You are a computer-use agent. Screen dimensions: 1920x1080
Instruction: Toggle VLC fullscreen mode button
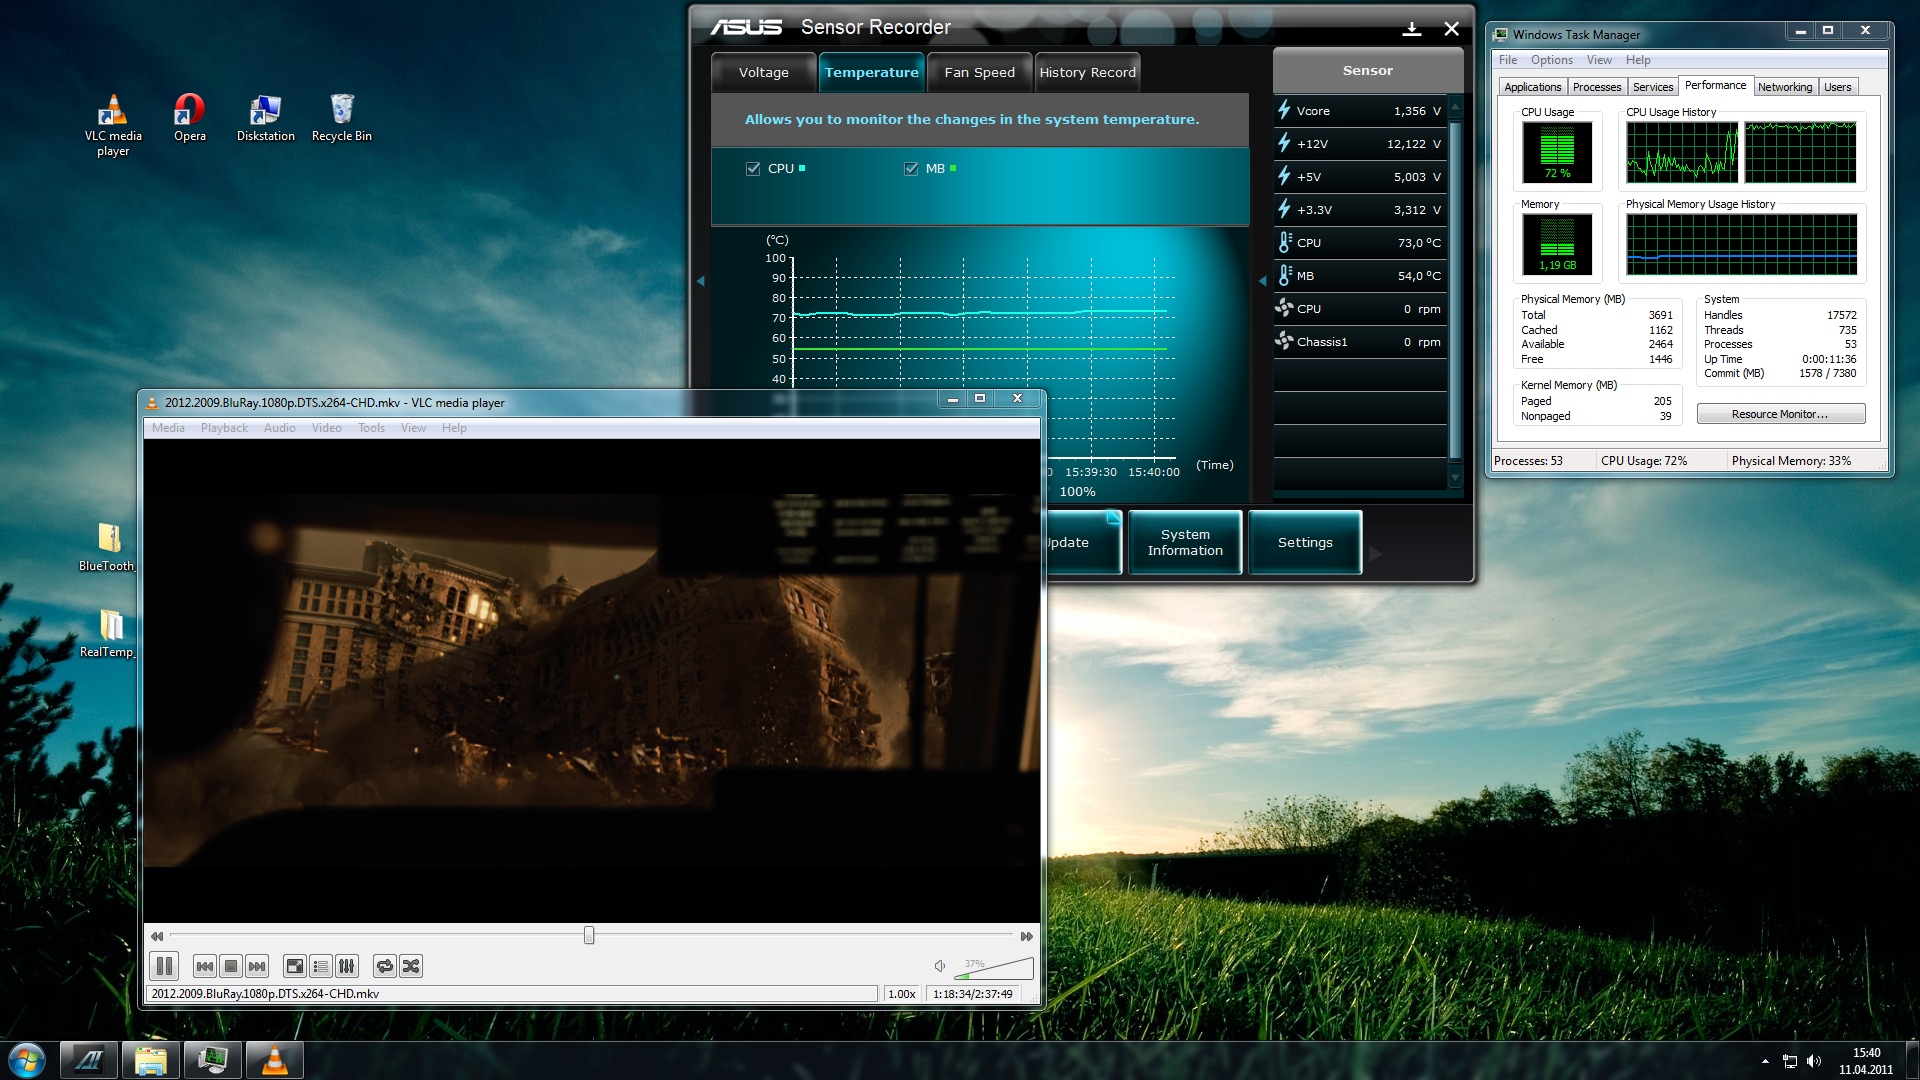click(x=295, y=966)
